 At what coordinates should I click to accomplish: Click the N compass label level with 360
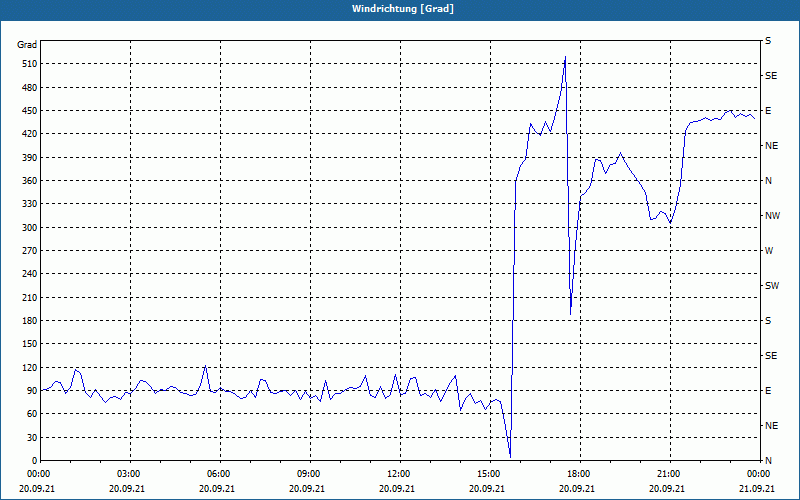click(768, 181)
